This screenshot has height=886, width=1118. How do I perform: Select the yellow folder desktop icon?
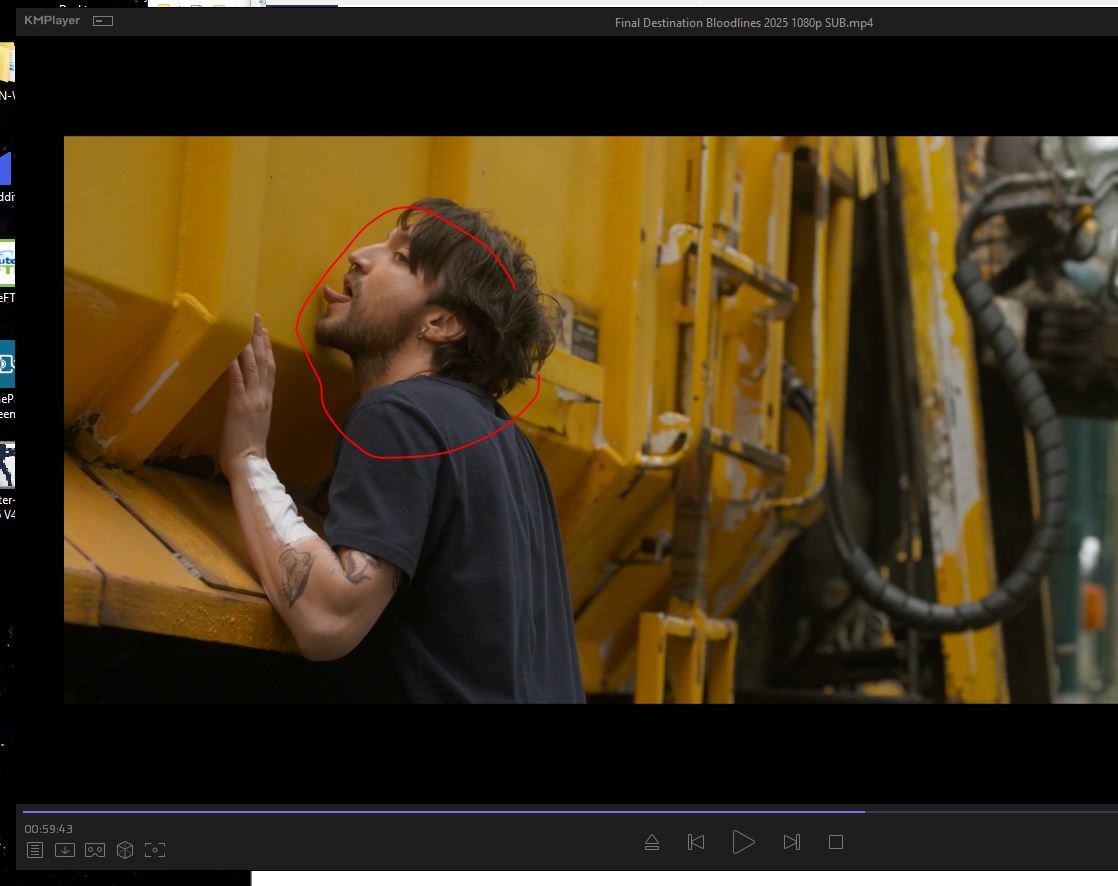pyautogui.click(x=7, y=64)
